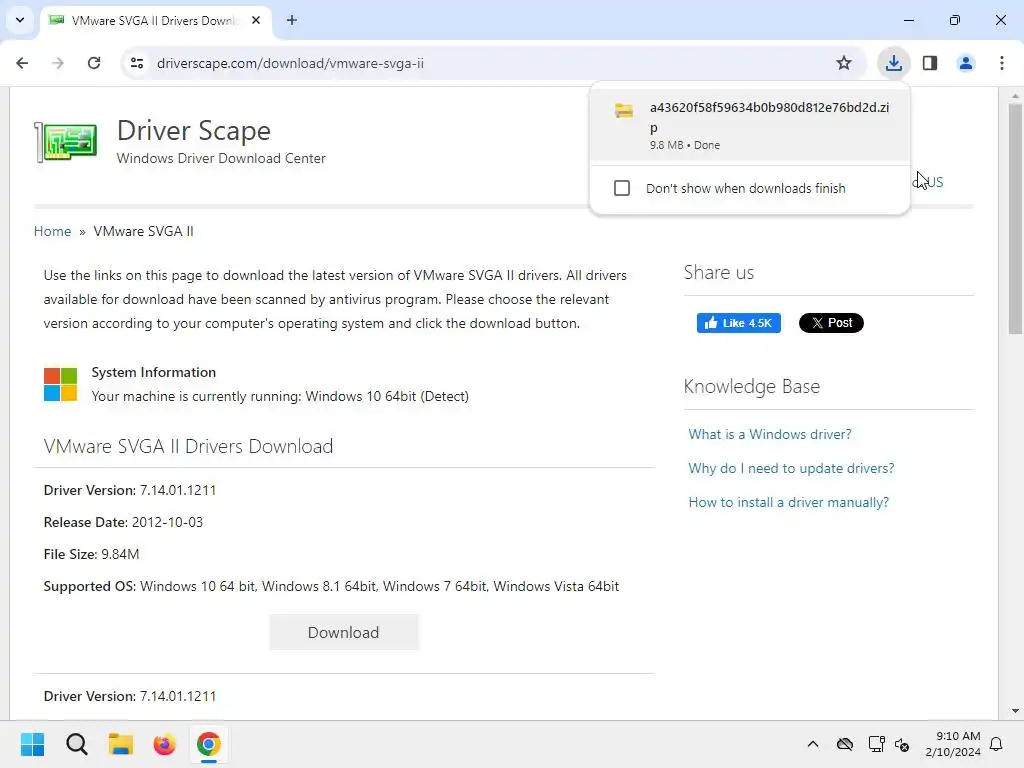Show hidden system tray icons
The width and height of the screenshot is (1024, 768).
pos(813,744)
